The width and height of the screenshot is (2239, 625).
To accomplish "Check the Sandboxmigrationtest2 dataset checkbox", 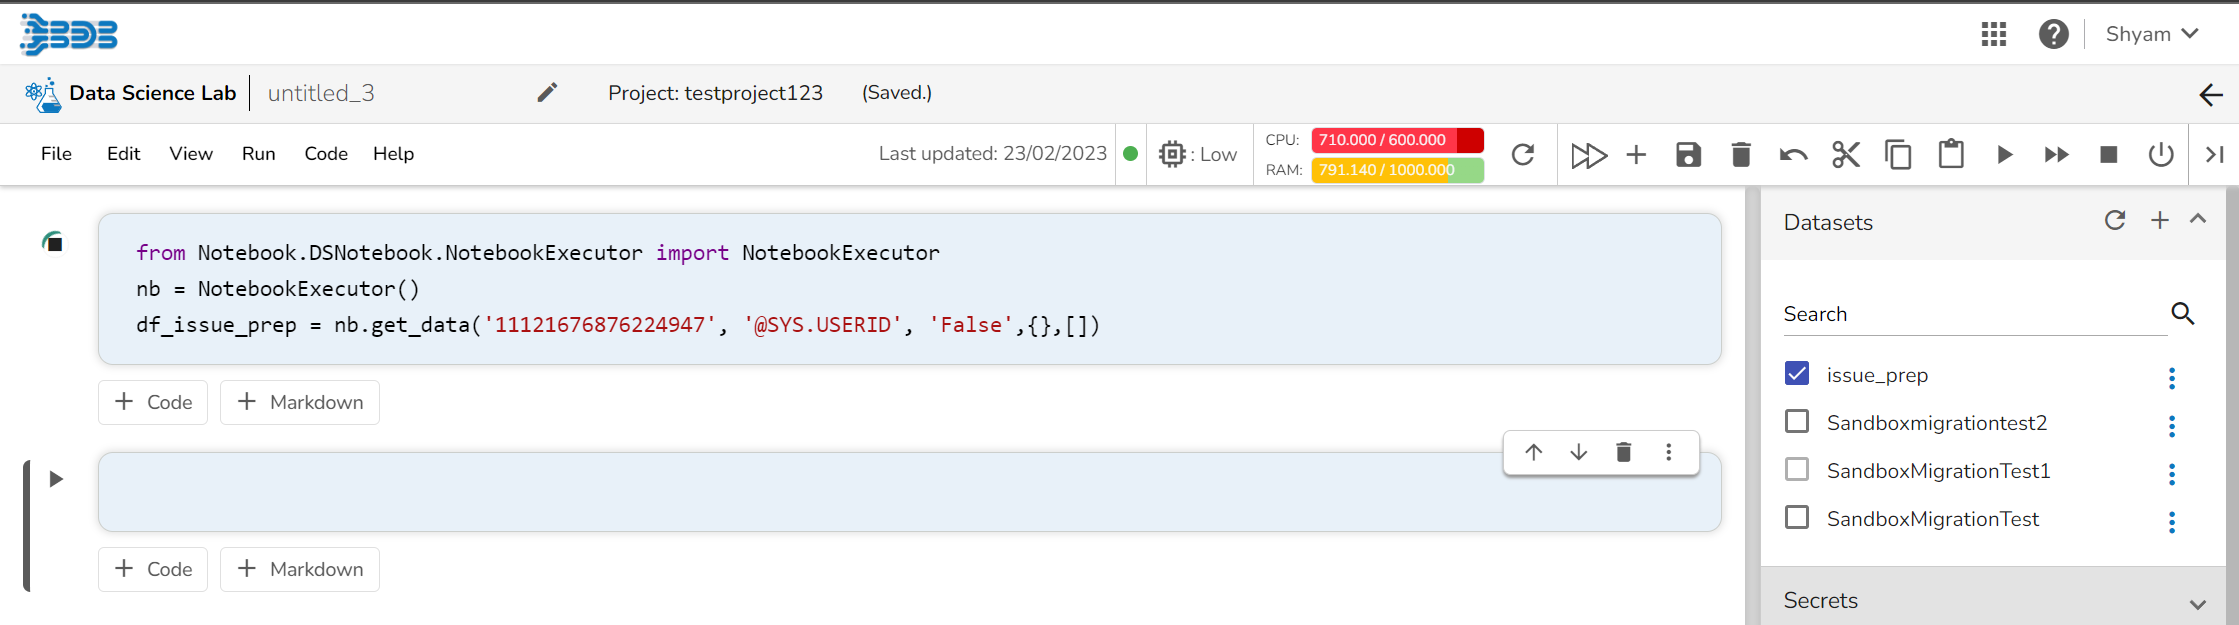I will point(1796,422).
